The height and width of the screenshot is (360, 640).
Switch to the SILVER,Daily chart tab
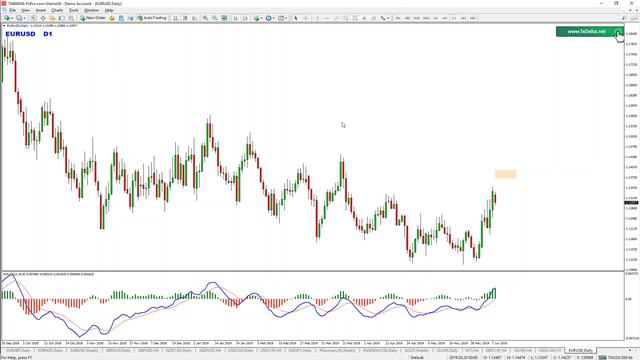pyautogui.click(x=447, y=351)
